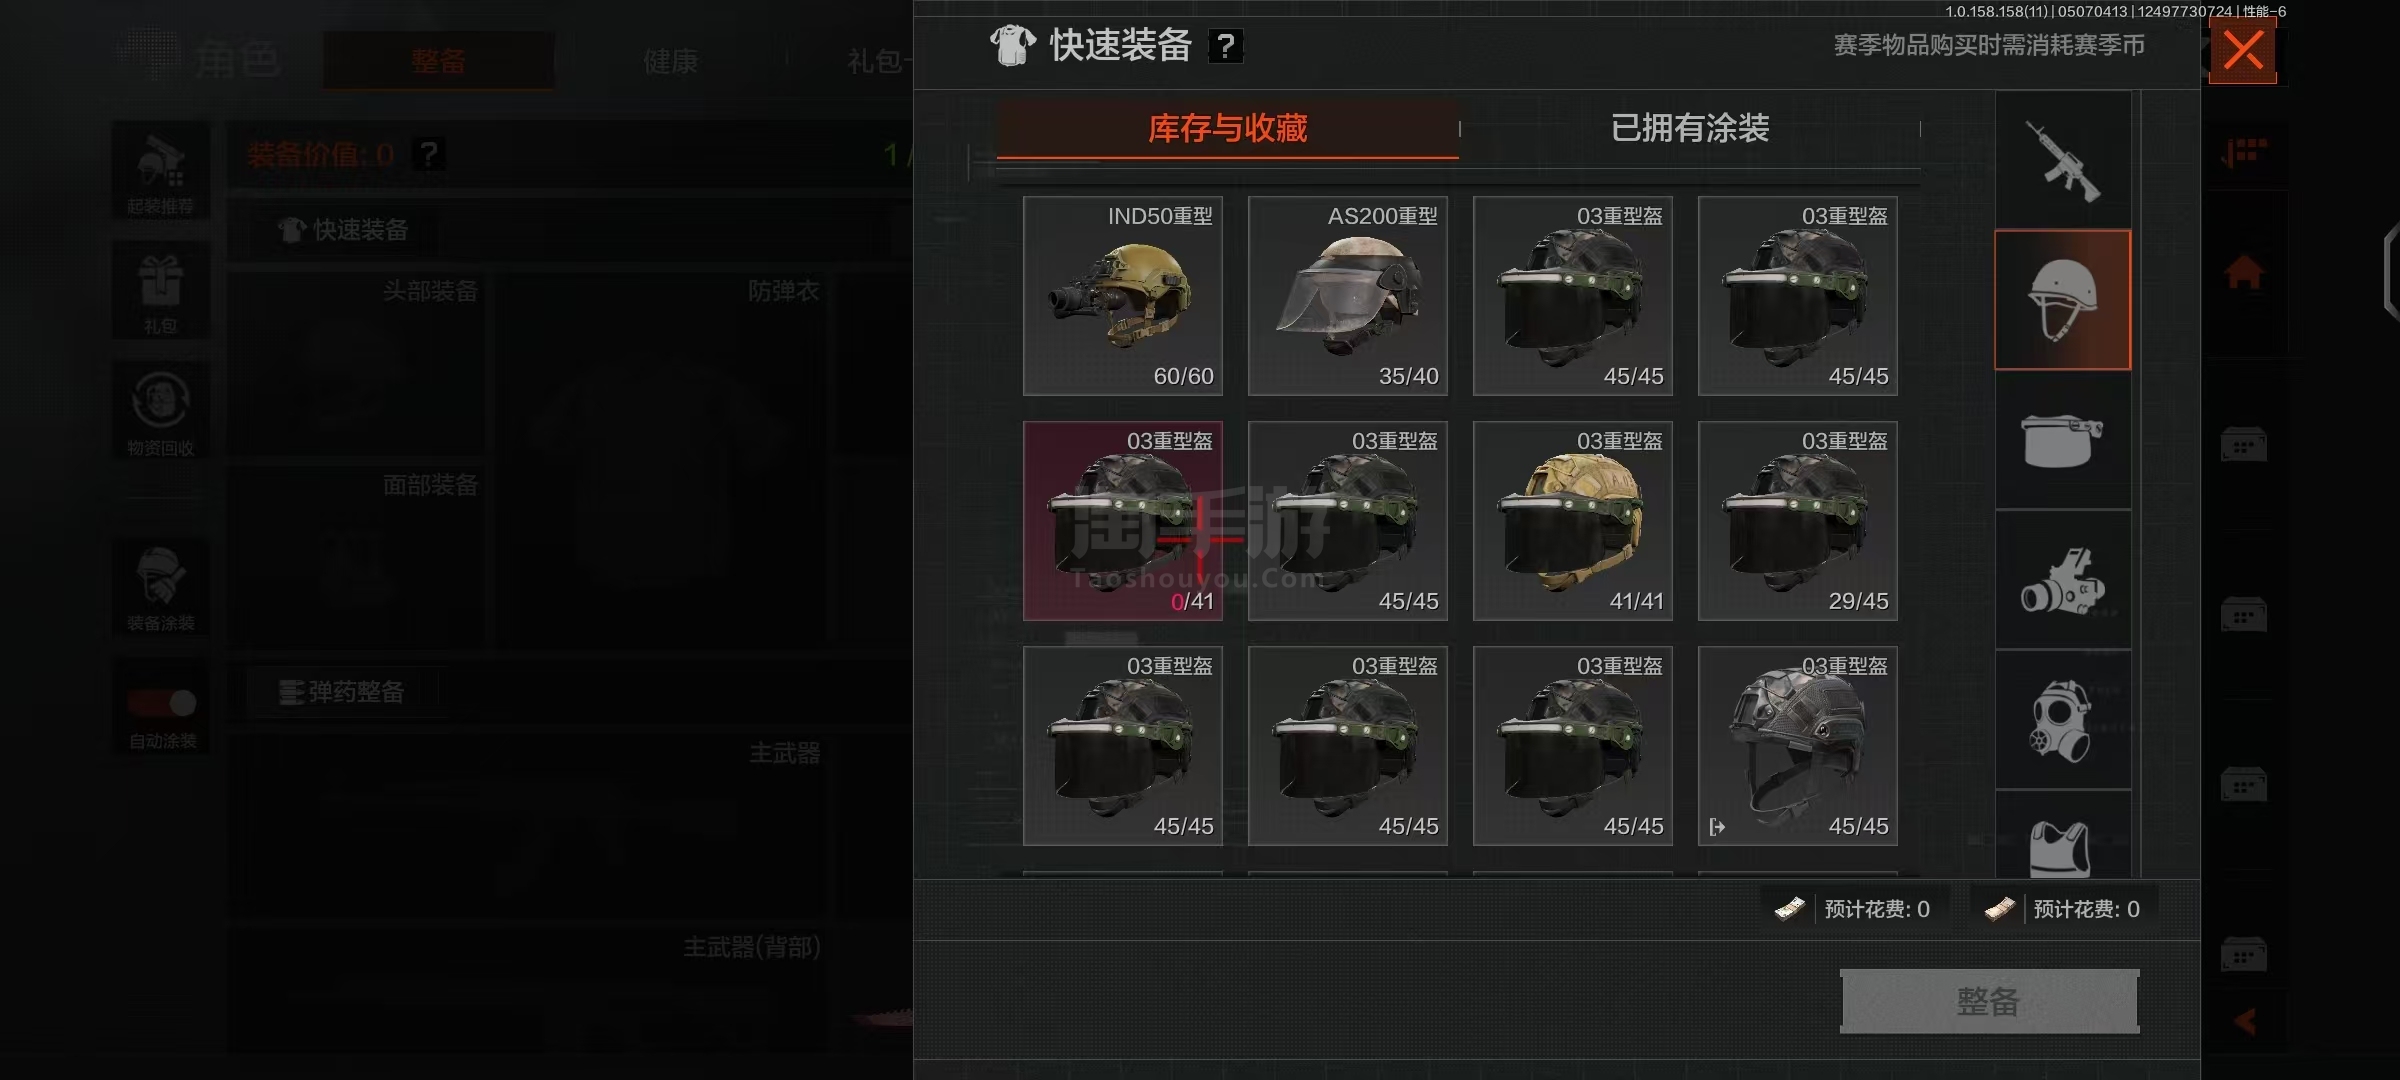2400x1080 pixels.
Task: Click the 装备涂装 sidebar icon
Action: coord(161,589)
